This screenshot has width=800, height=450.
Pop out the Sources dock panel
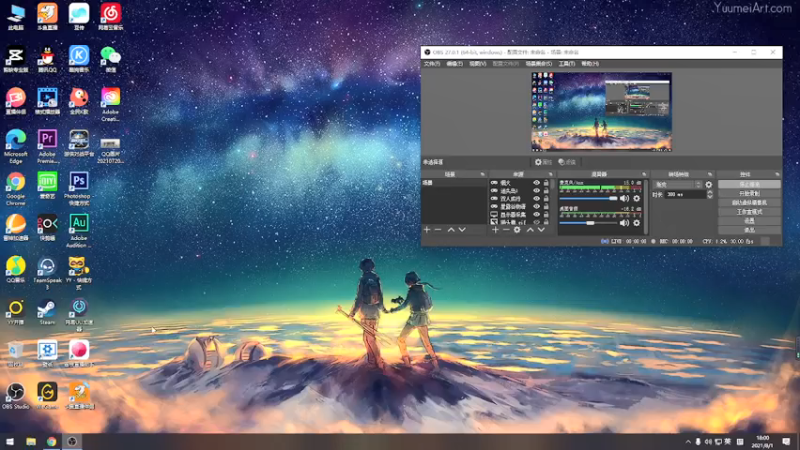pyautogui.click(x=551, y=174)
